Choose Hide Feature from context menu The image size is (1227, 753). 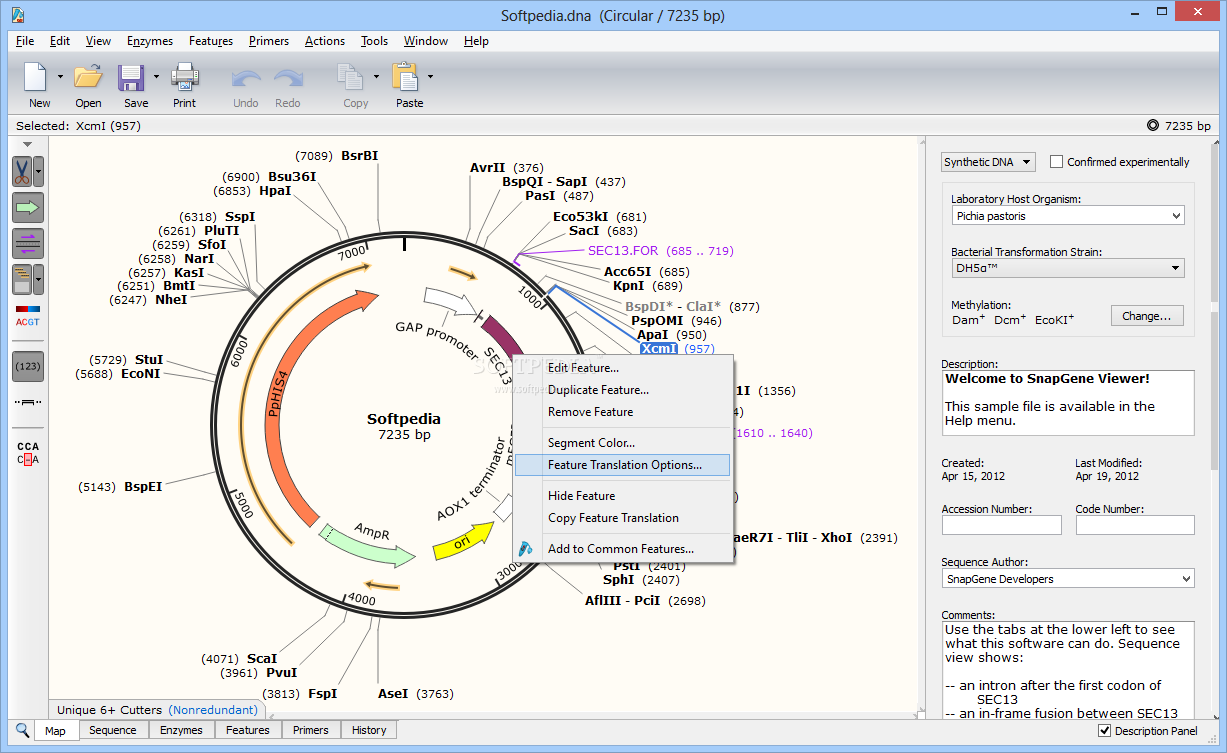point(623,496)
